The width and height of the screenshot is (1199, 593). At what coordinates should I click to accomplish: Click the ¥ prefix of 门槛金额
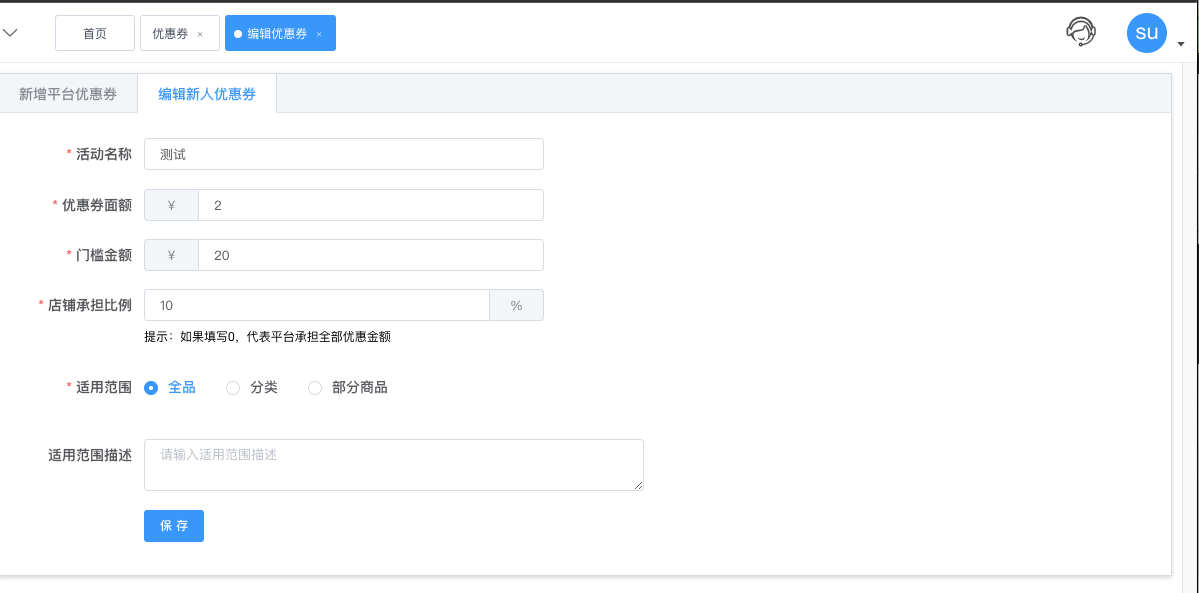[x=171, y=255]
